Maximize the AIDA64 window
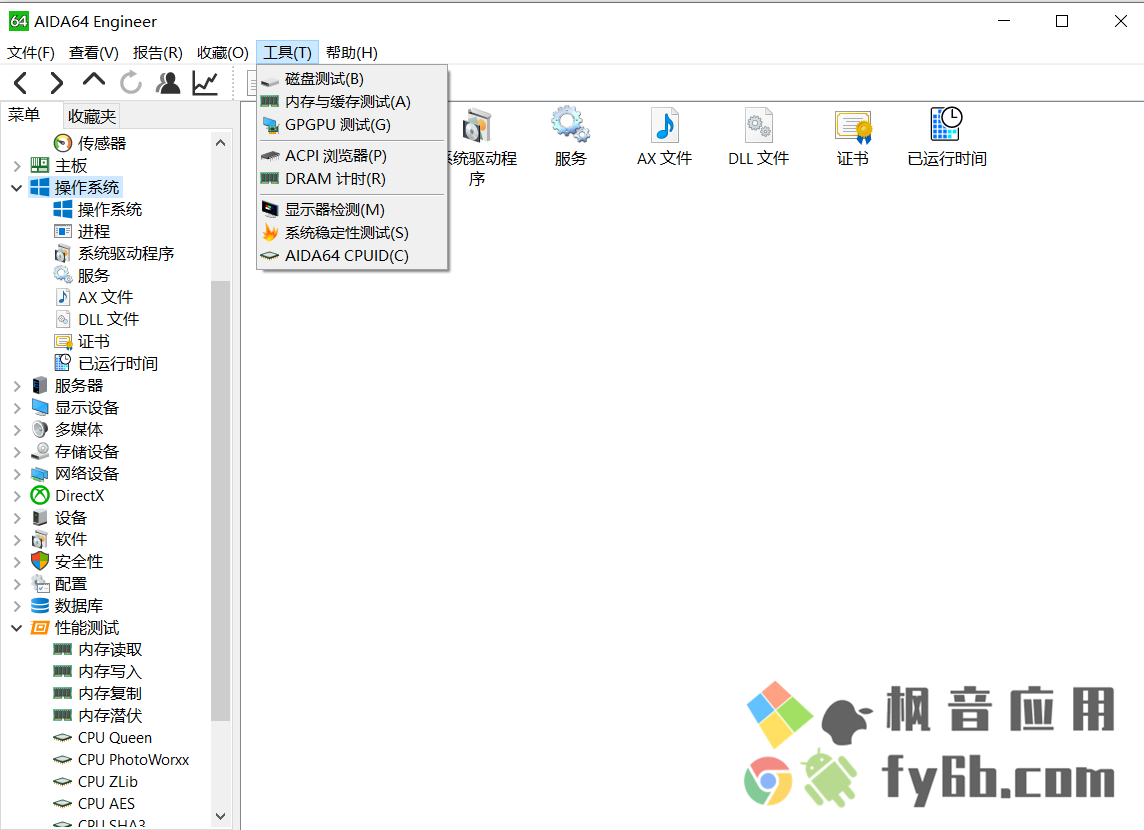 [x=1062, y=21]
